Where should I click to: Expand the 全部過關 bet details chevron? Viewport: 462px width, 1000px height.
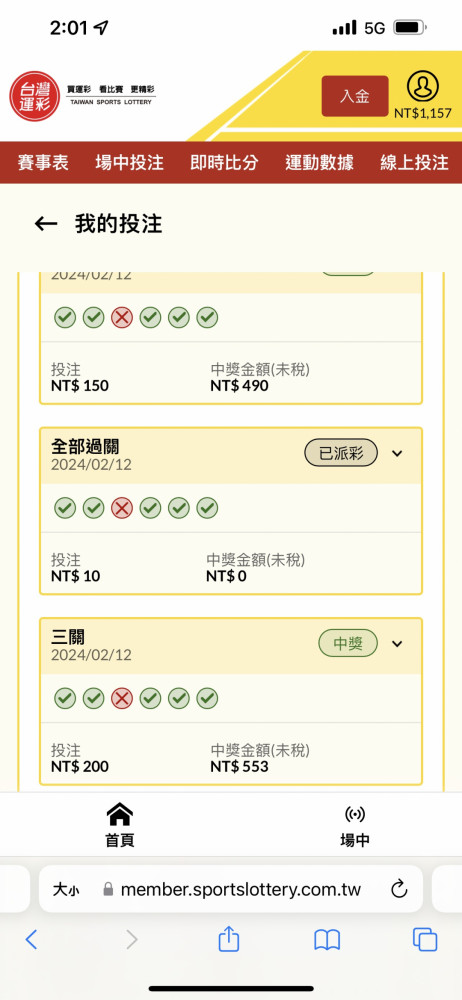point(398,453)
